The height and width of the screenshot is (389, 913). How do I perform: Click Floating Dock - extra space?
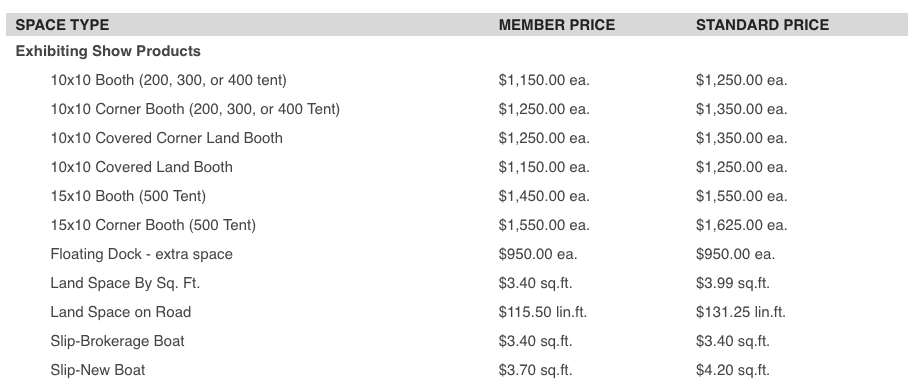[x=141, y=254]
